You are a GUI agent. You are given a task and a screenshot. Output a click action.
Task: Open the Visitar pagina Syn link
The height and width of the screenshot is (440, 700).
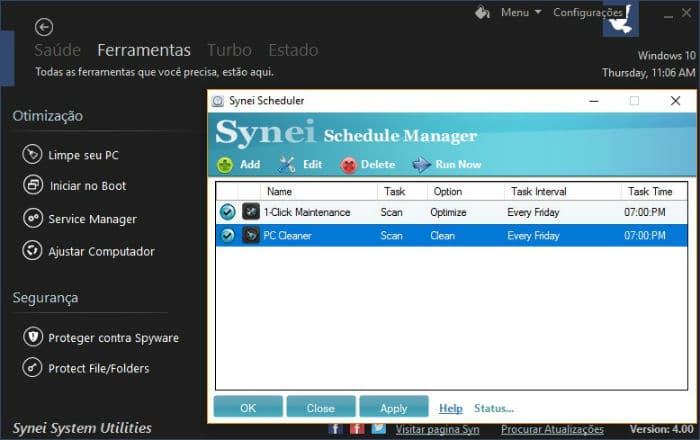tap(437, 429)
